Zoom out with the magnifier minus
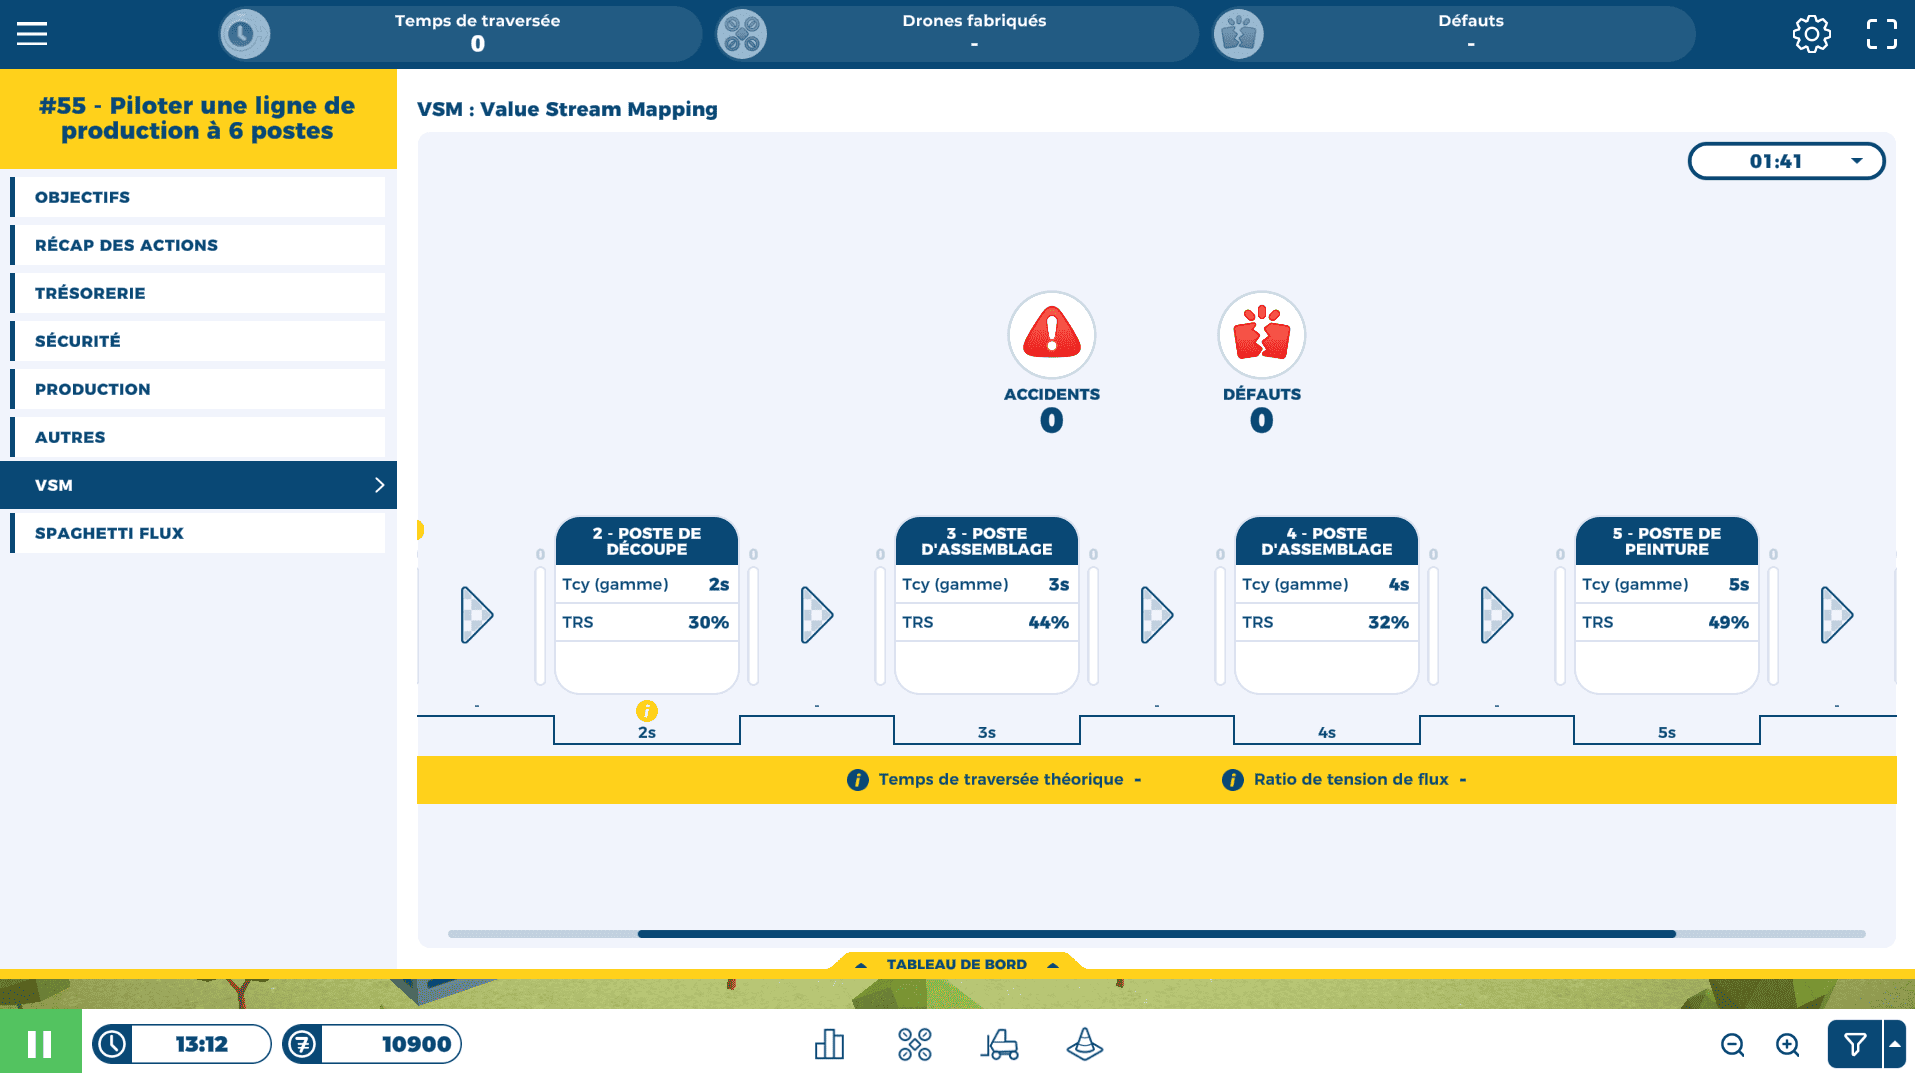 coord(1732,1045)
